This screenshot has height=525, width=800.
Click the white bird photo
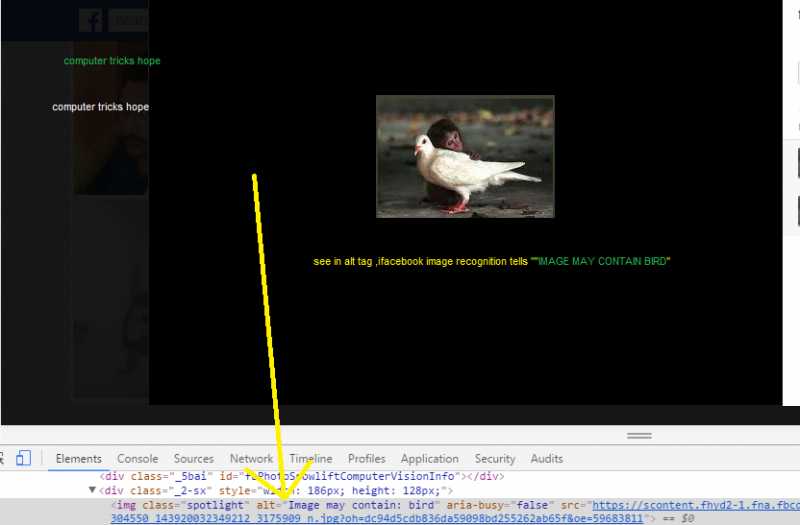(x=465, y=157)
